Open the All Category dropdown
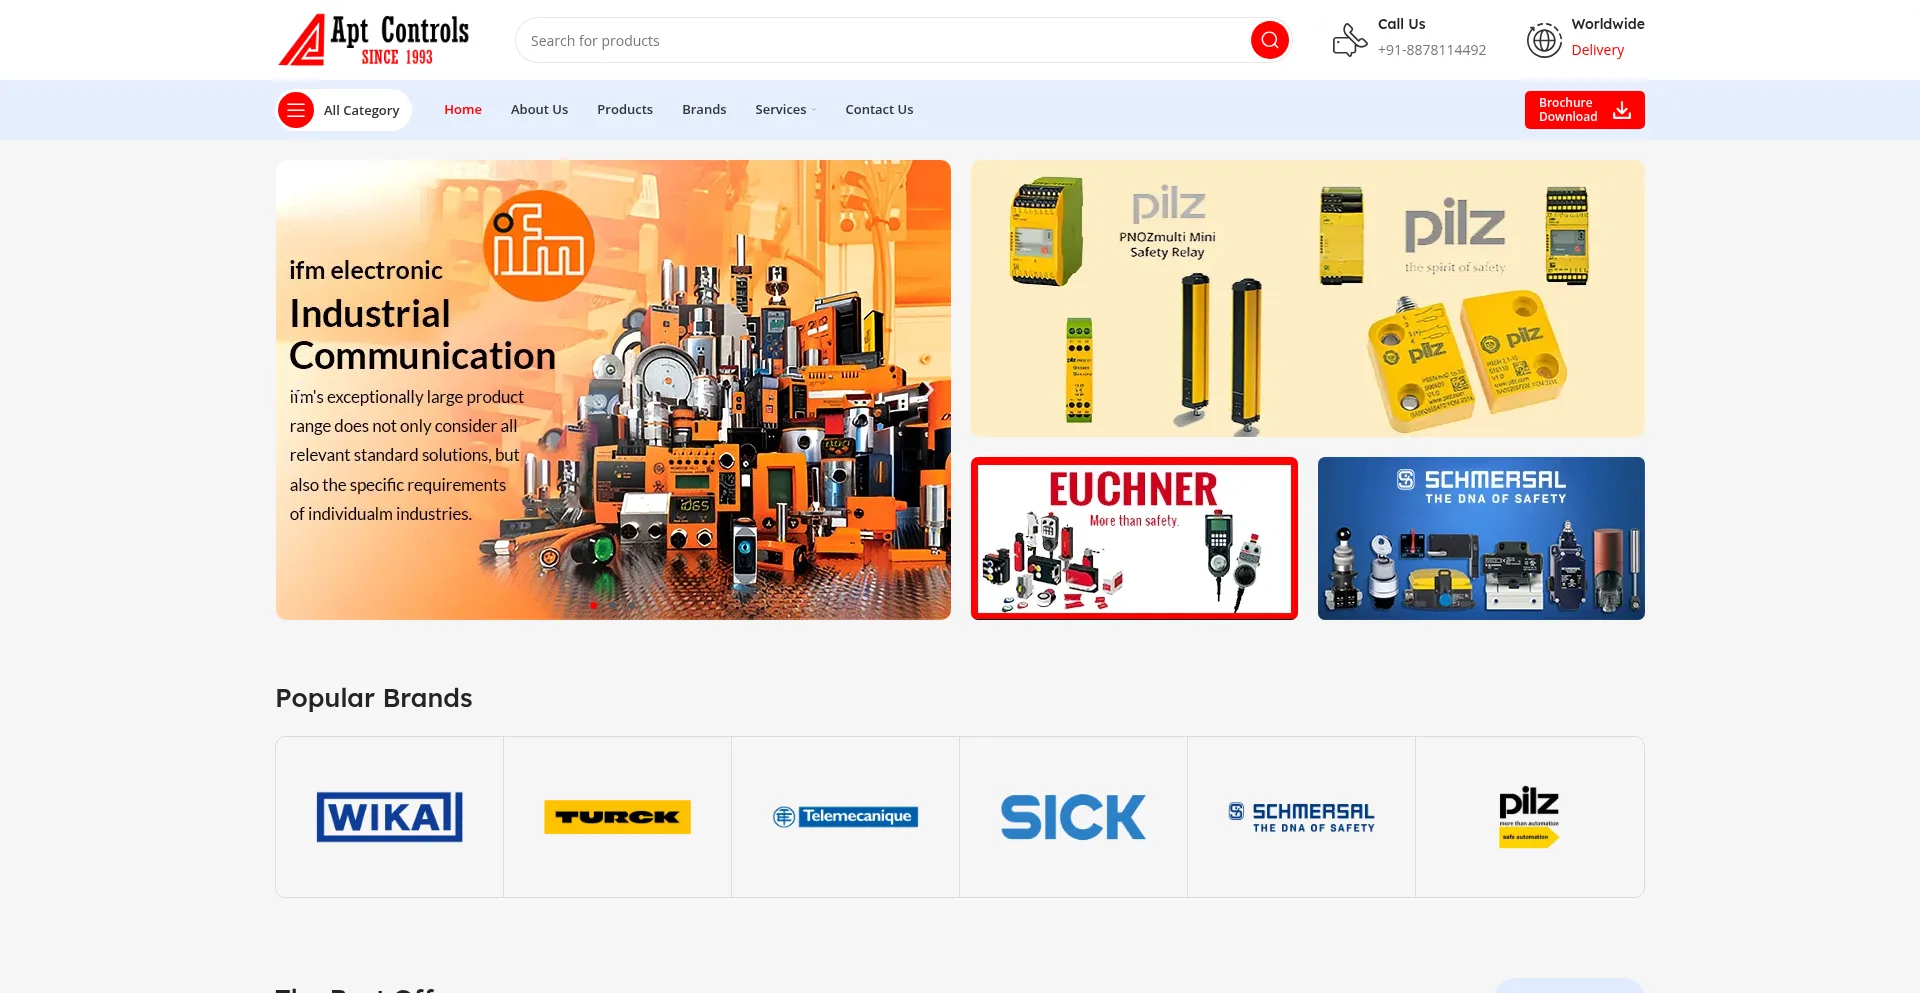The width and height of the screenshot is (1920, 993). [x=344, y=110]
